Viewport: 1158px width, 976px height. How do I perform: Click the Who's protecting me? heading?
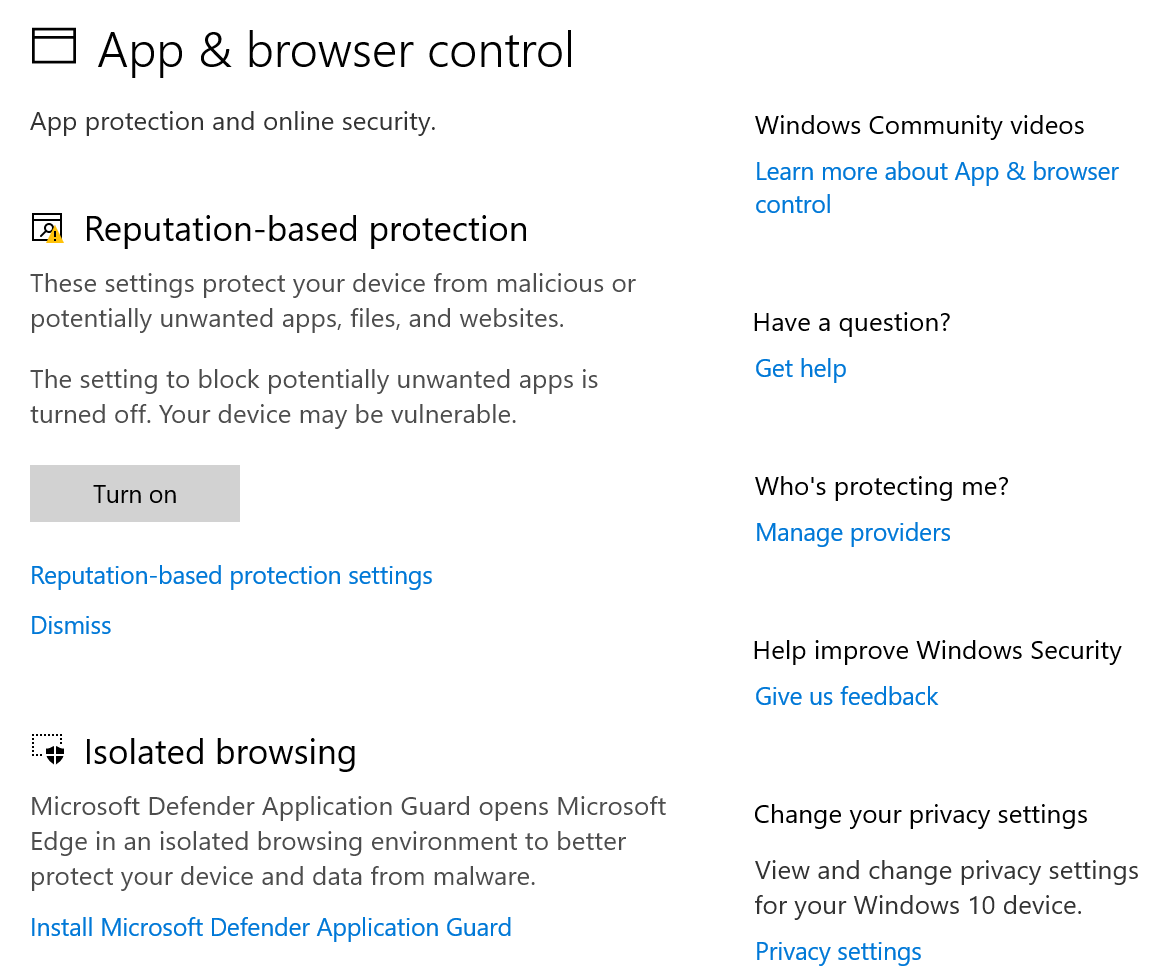click(x=881, y=487)
